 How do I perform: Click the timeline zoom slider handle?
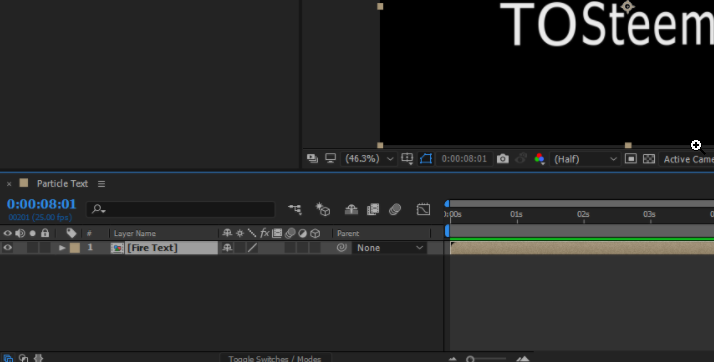click(x=470, y=359)
